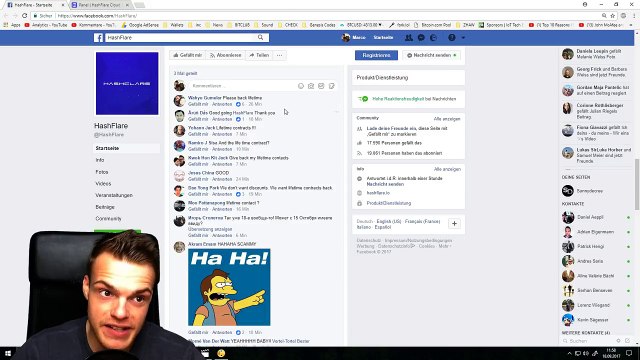This screenshot has width=640, height=360.
Task: Like the Kwok Hon Kit Jack comment
Action: coord(198,164)
